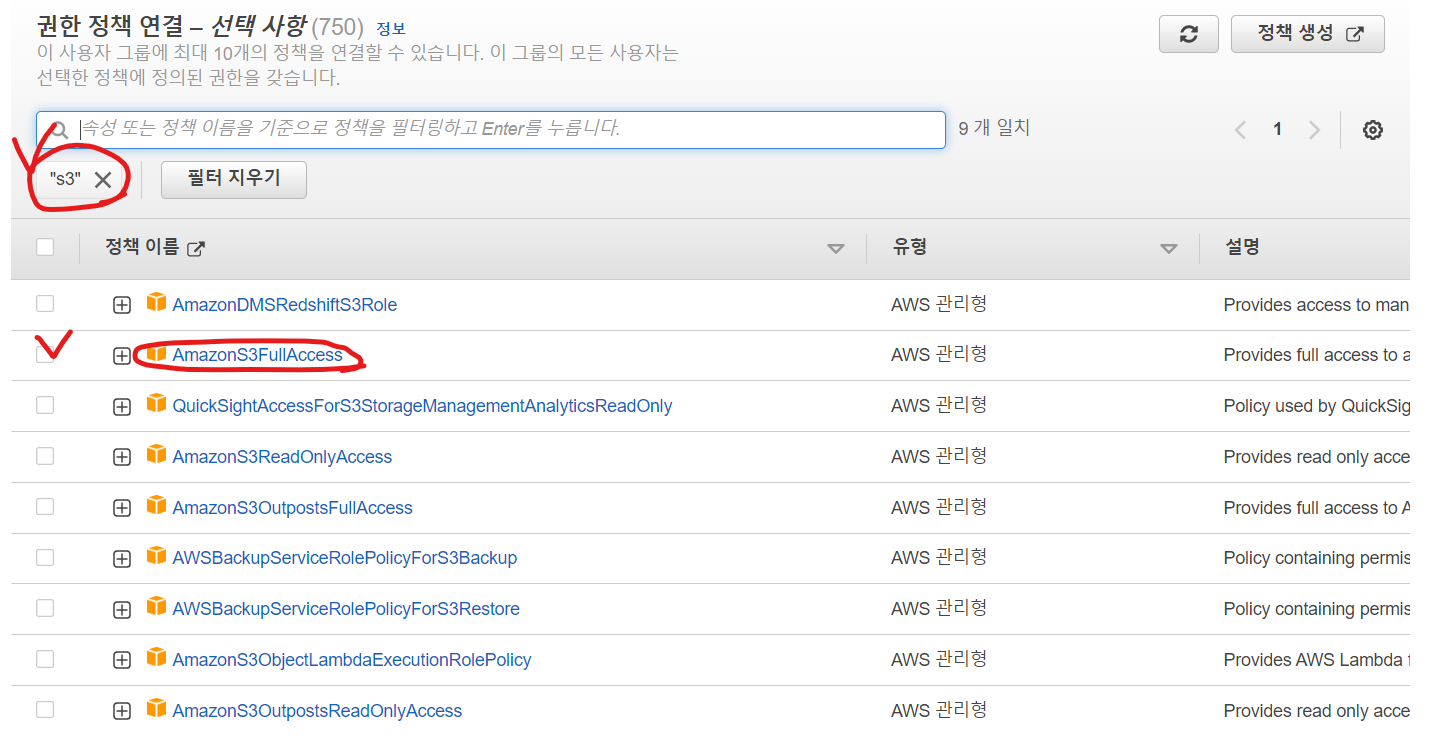
Task: Click the refresh policies icon button
Action: tap(1188, 34)
